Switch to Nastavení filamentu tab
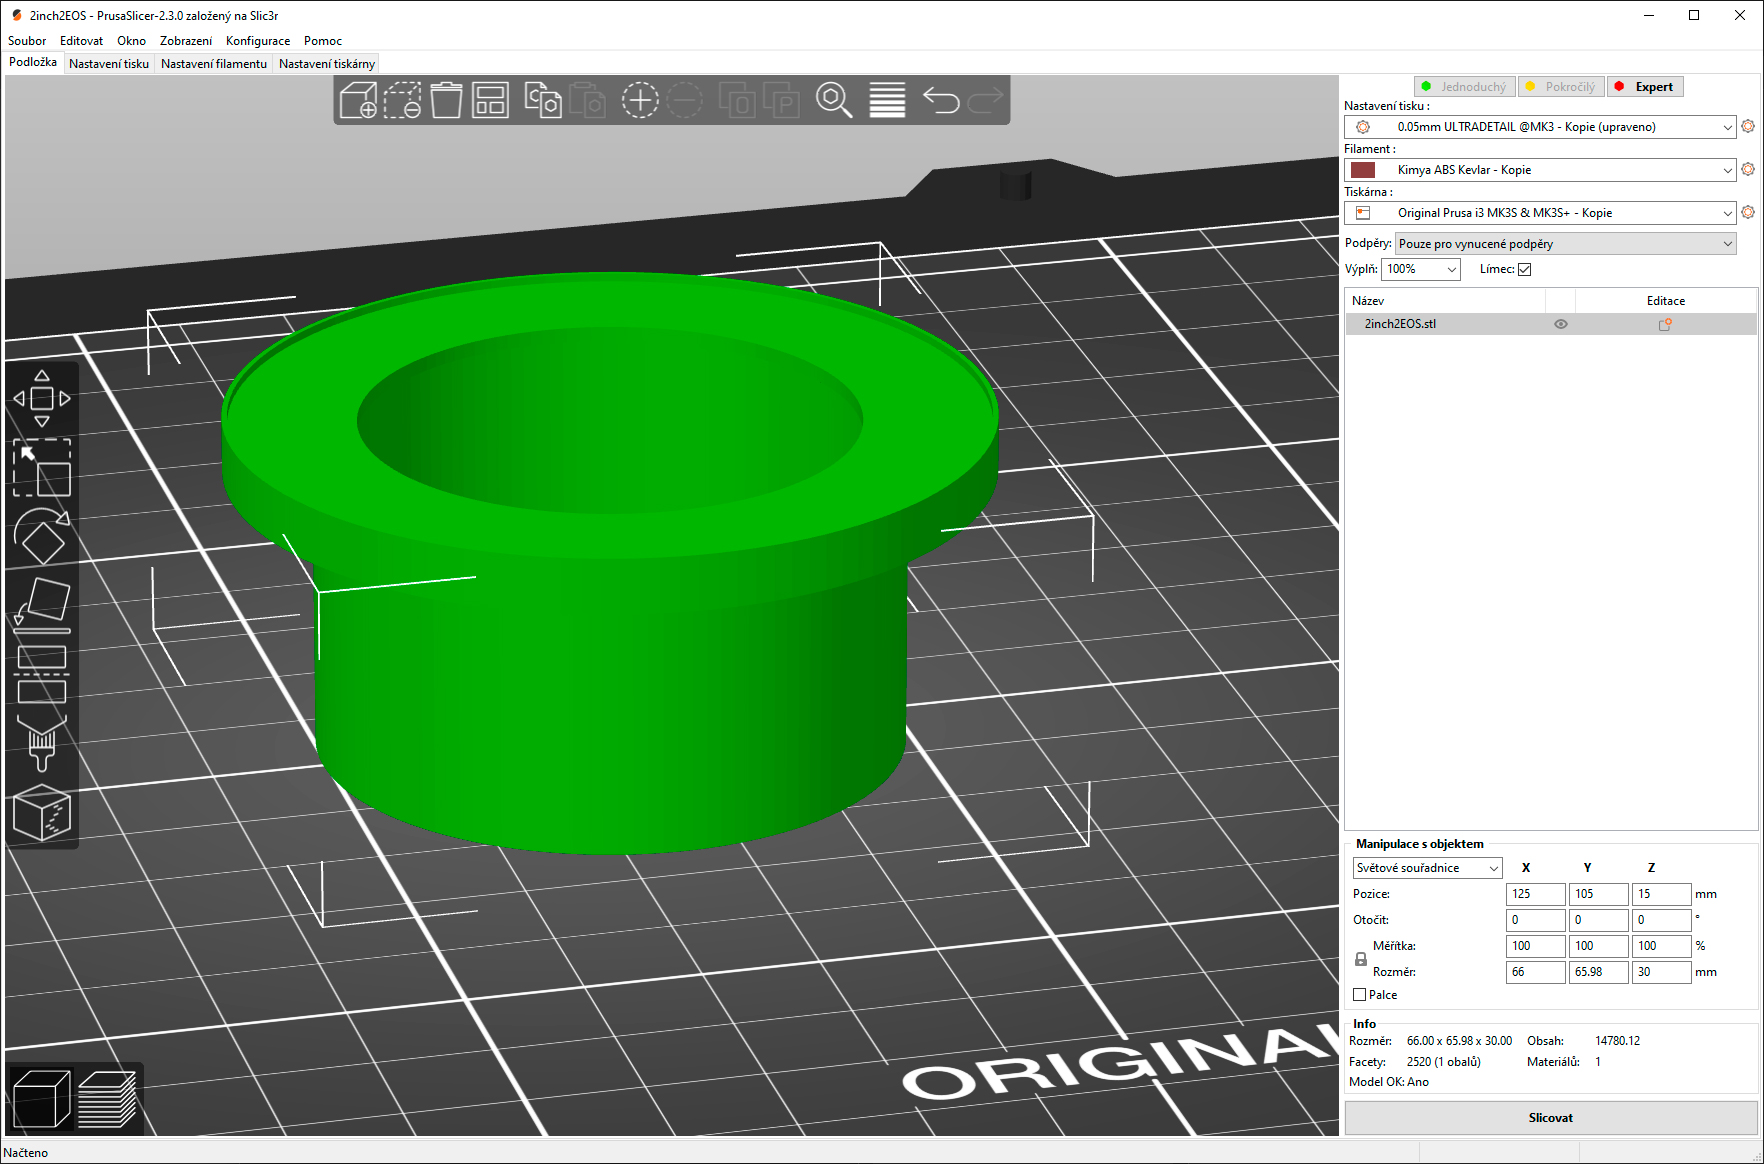 click(x=214, y=64)
